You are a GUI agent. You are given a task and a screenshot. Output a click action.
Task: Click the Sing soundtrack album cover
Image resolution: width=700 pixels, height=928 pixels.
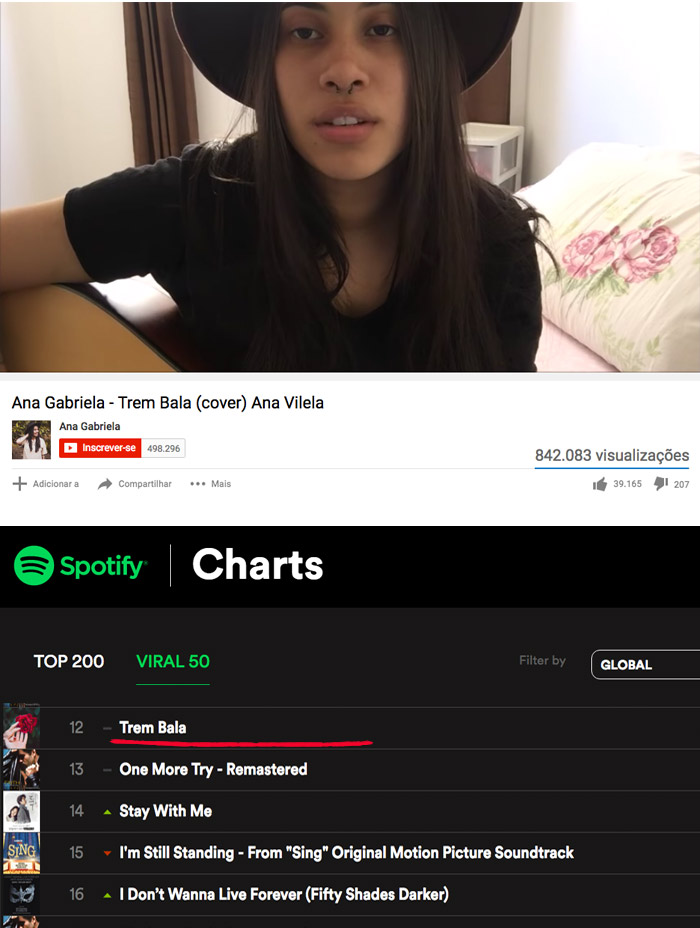(22, 853)
